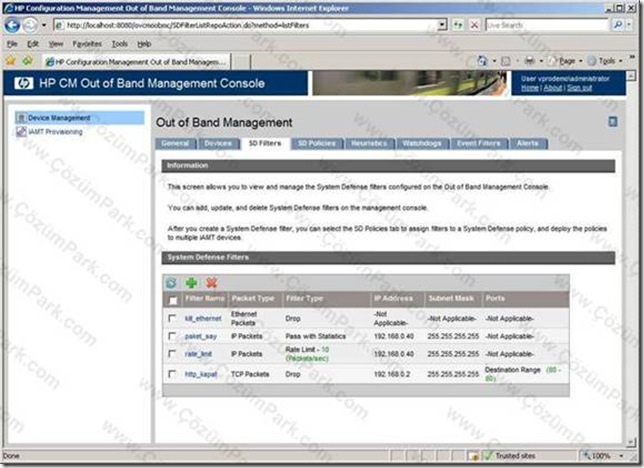This screenshot has width=644, height=468.
Task: Click the Packet Type column header
Action: click(253, 299)
